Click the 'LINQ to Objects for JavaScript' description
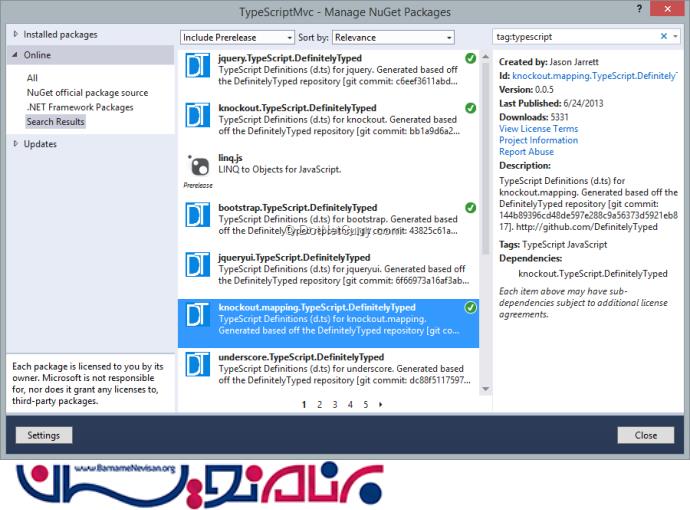The image size is (690, 510). pyautogui.click(x=279, y=169)
